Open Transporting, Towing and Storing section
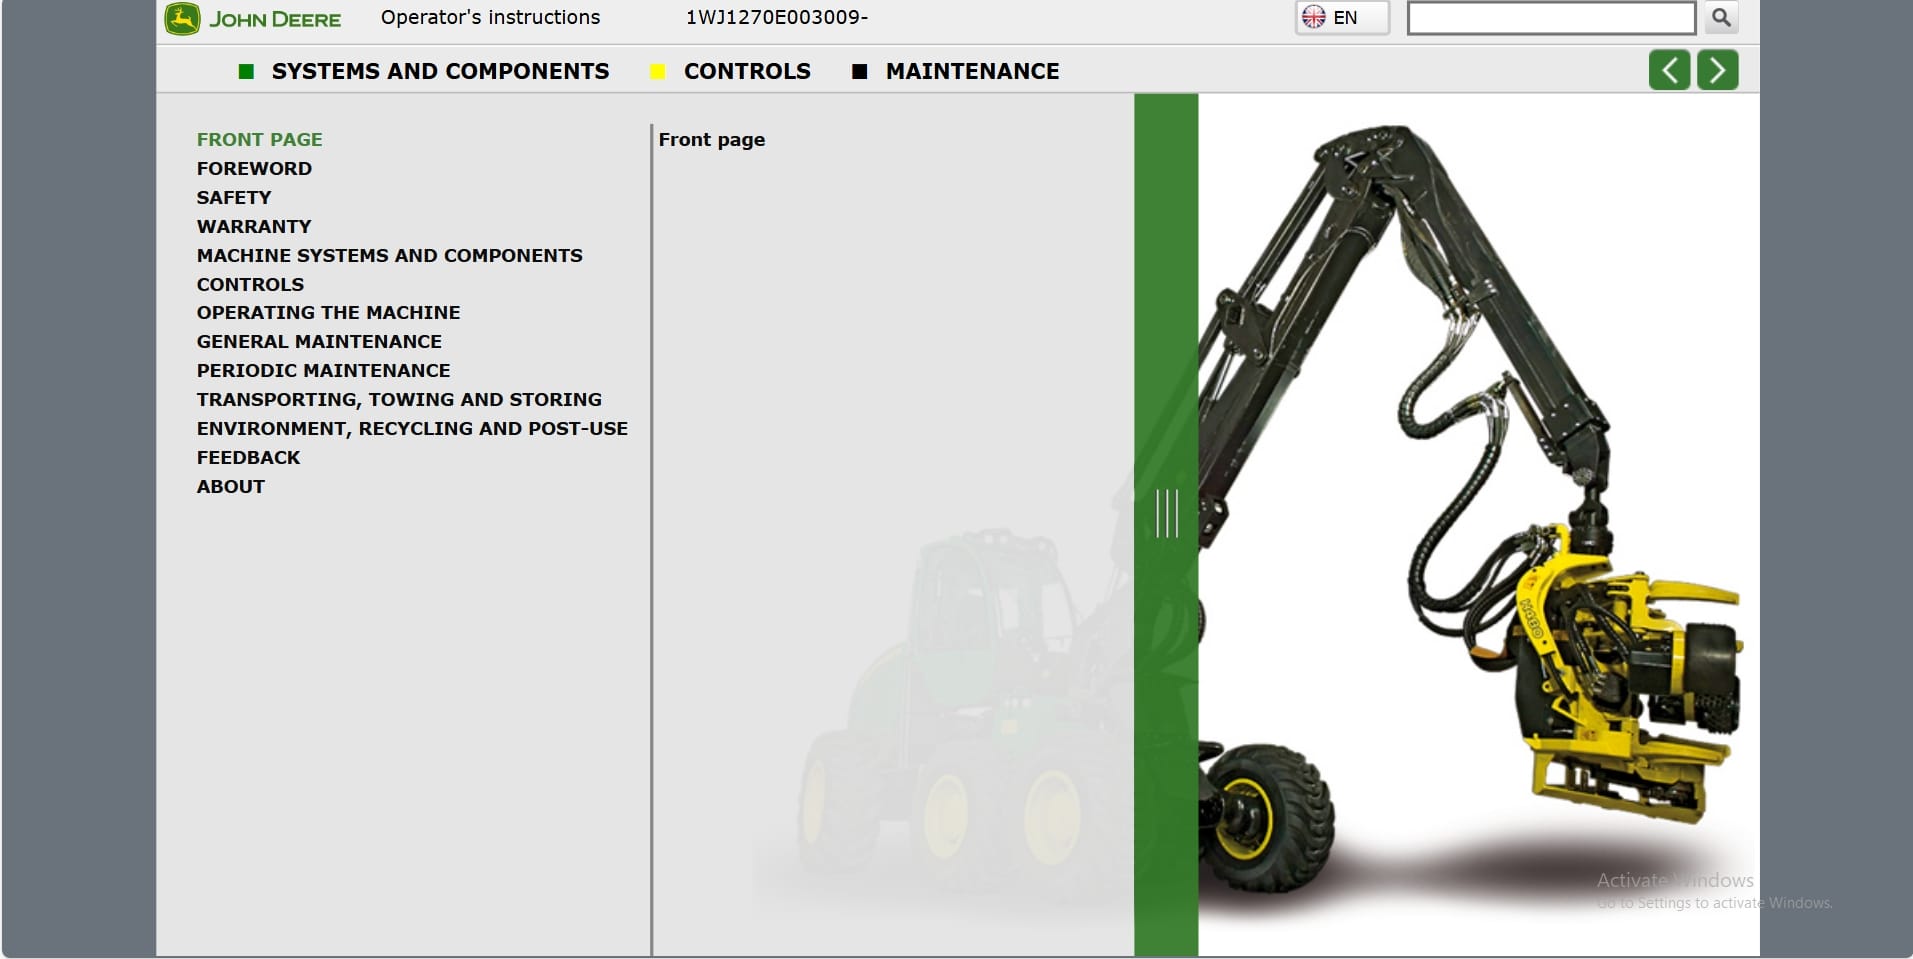Image resolution: width=1913 pixels, height=959 pixels. point(399,400)
